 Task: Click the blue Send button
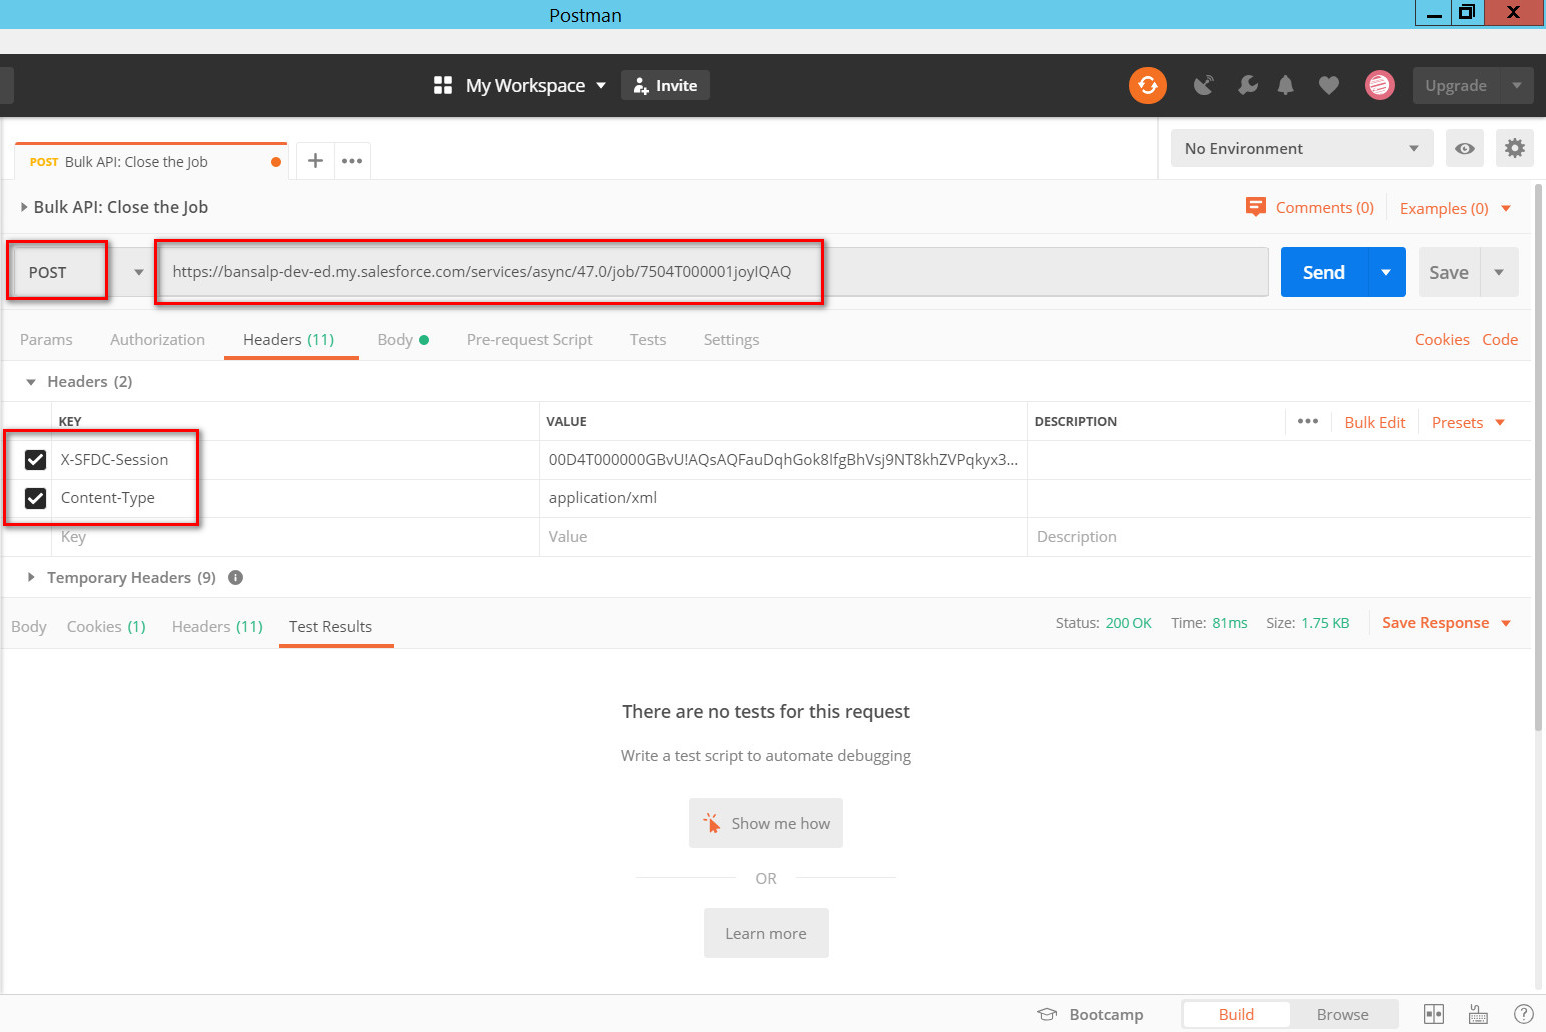pyautogui.click(x=1324, y=272)
